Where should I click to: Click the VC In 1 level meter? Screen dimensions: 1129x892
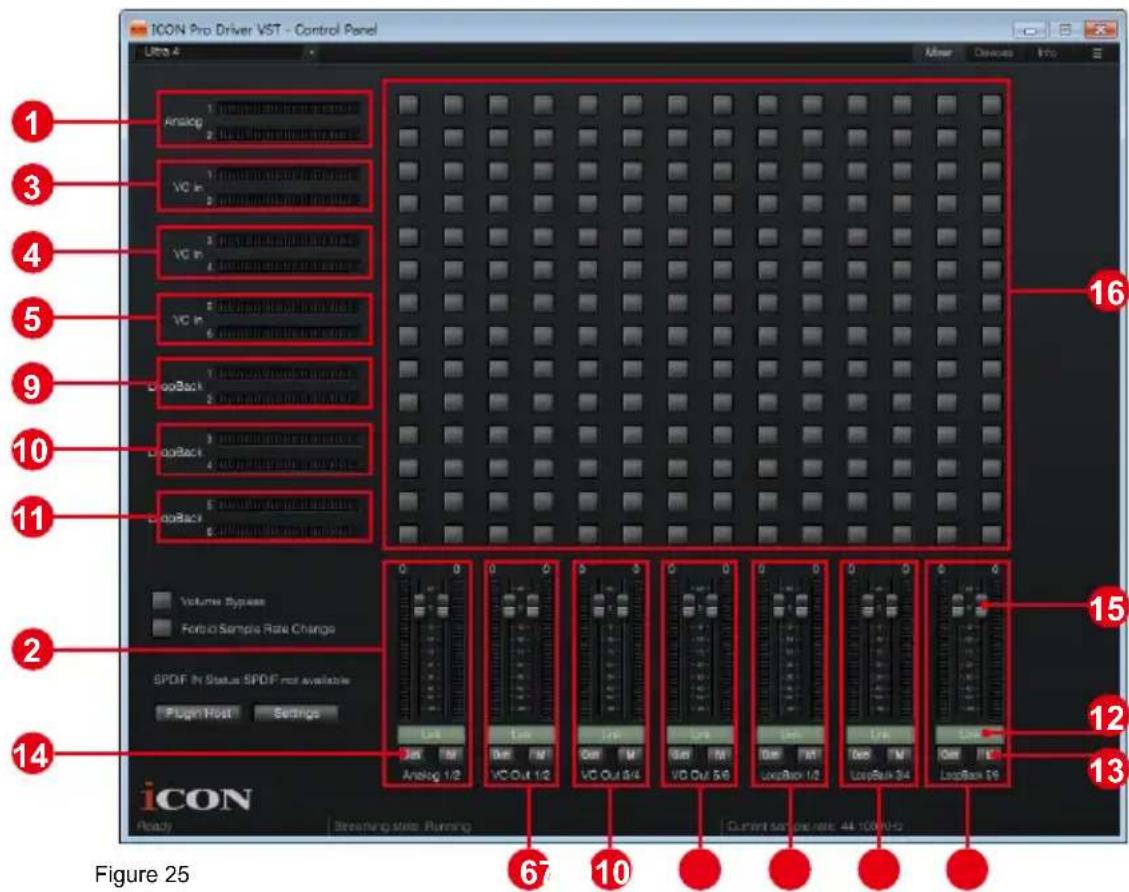[289, 175]
